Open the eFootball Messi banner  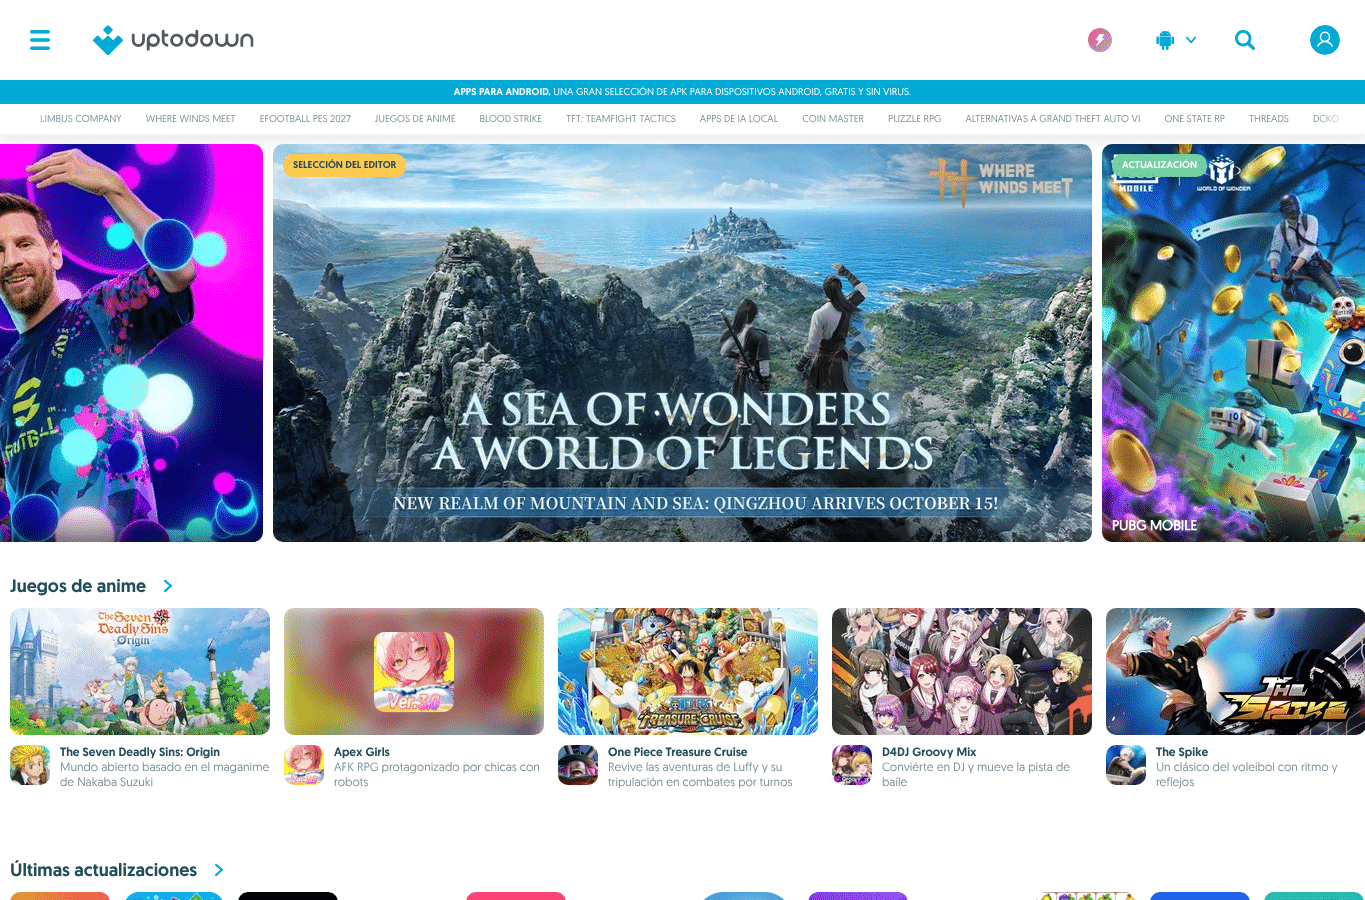click(131, 343)
